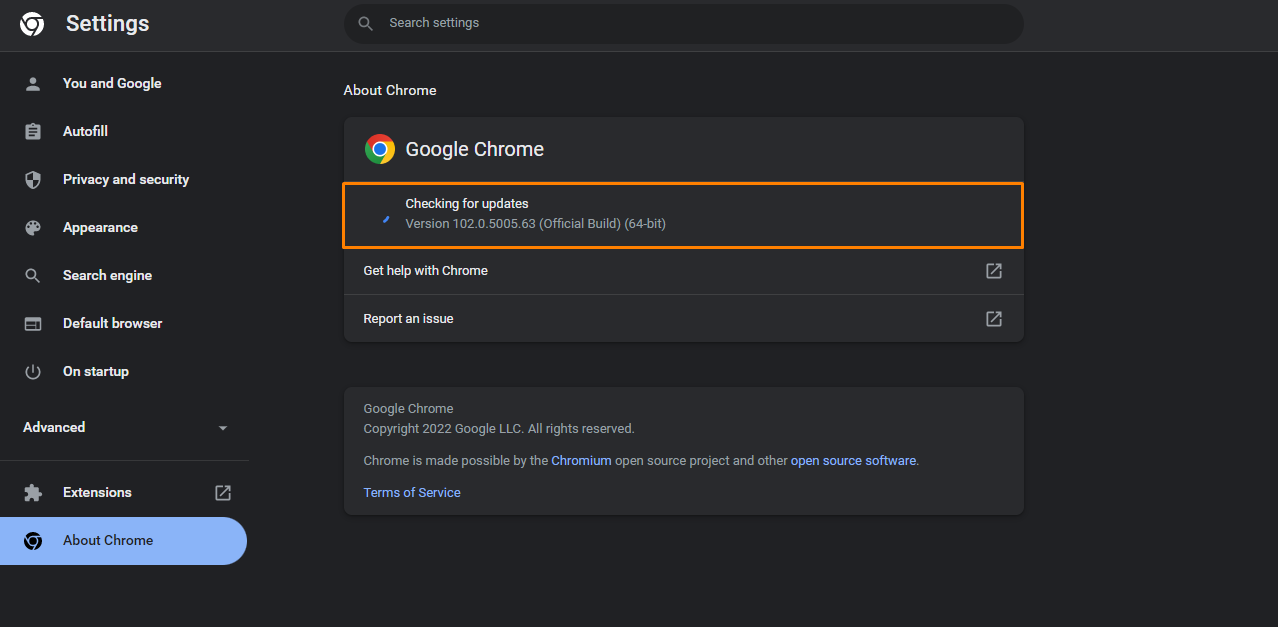Image resolution: width=1278 pixels, height=627 pixels.
Task: Click the magnifier icon in search bar
Action: (366, 23)
